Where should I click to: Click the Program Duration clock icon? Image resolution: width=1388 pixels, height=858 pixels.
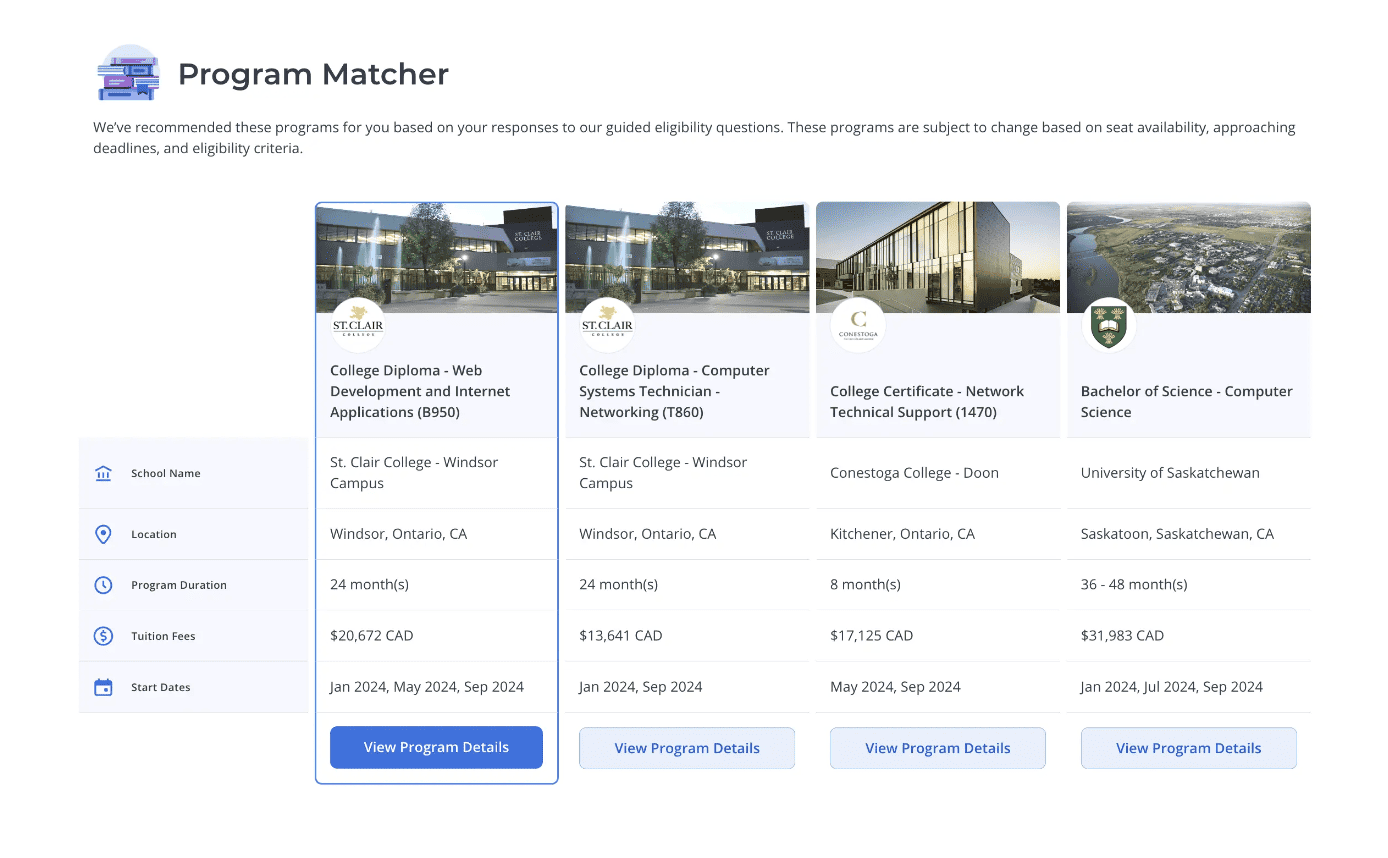point(103,585)
